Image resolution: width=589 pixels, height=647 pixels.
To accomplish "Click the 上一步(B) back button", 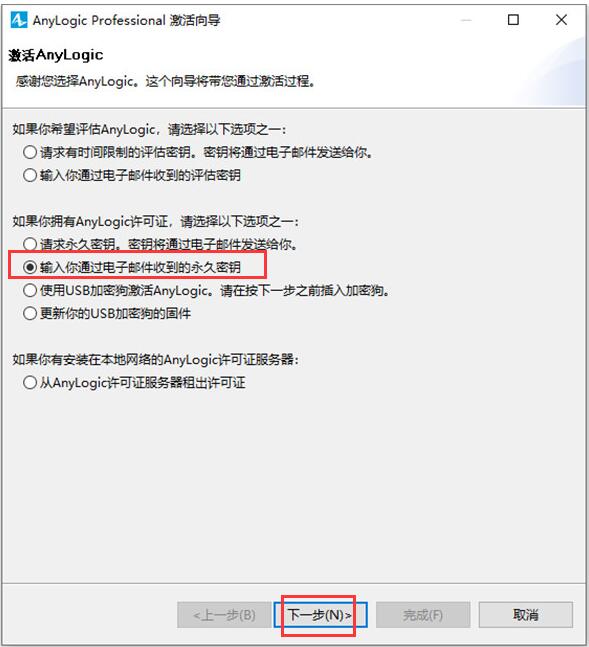I will tap(224, 615).
